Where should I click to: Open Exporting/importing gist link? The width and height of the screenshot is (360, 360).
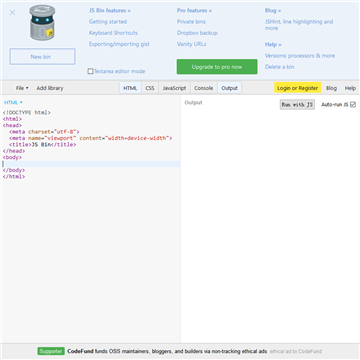coord(119,44)
